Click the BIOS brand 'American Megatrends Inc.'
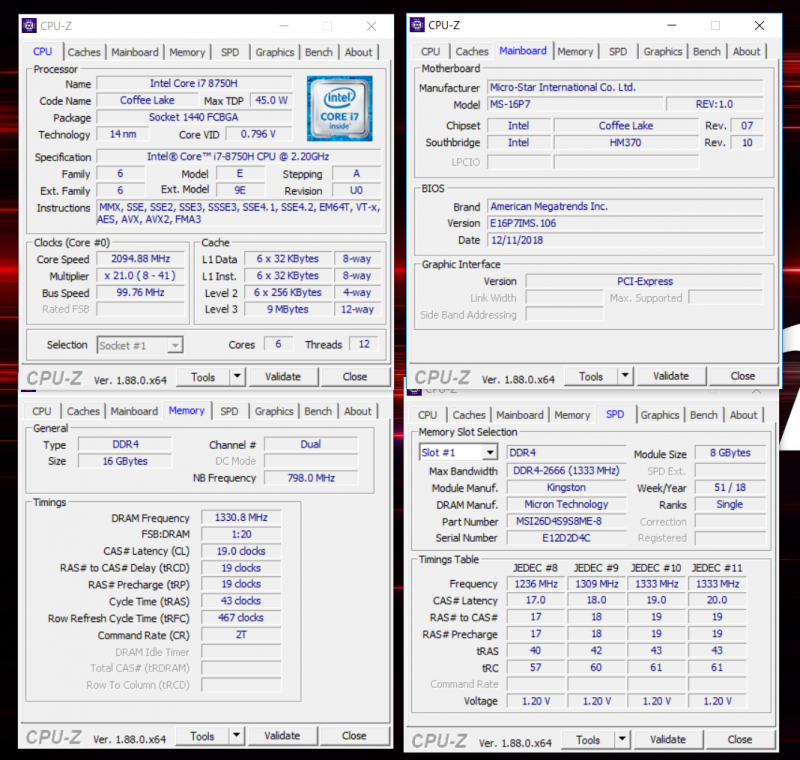The height and width of the screenshot is (760, 800). [x=626, y=206]
